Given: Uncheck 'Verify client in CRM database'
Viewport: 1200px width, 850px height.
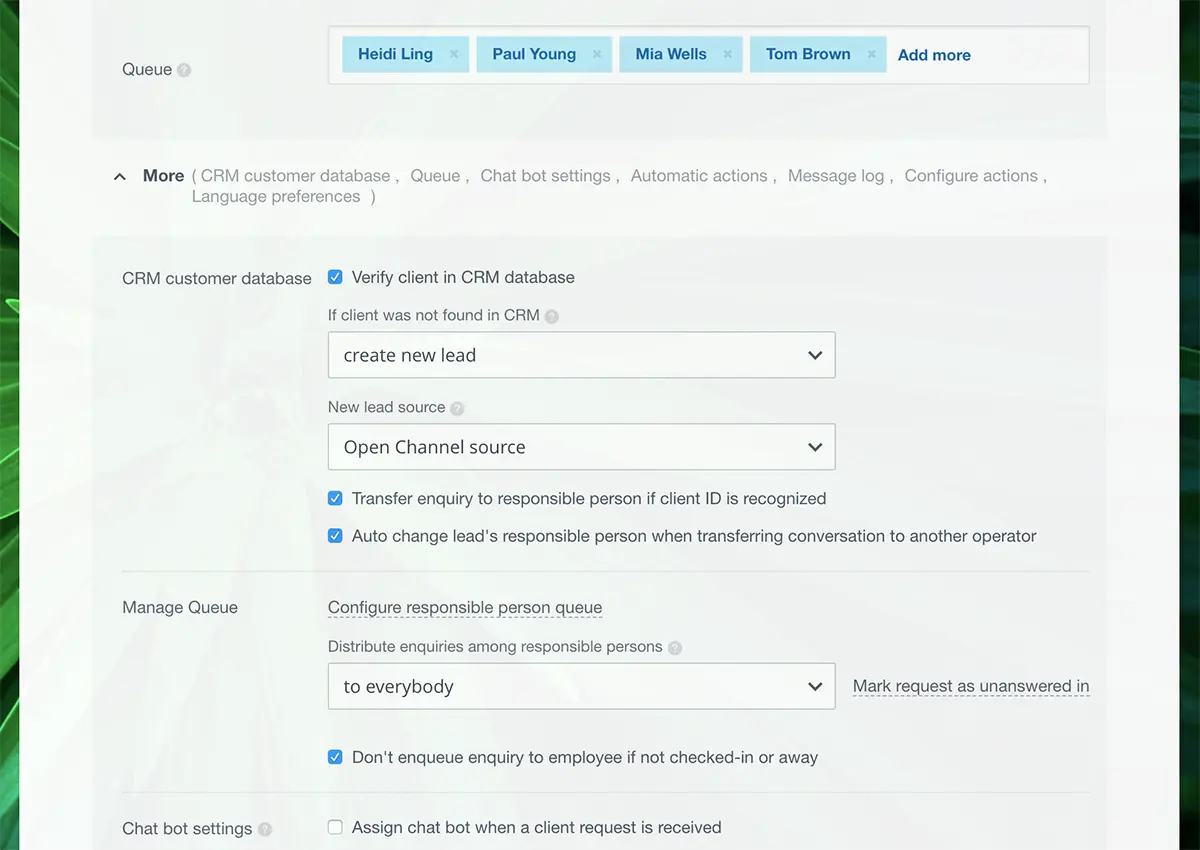Looking at the screenshot, I should pyautogui.click(x=335, y=277).
